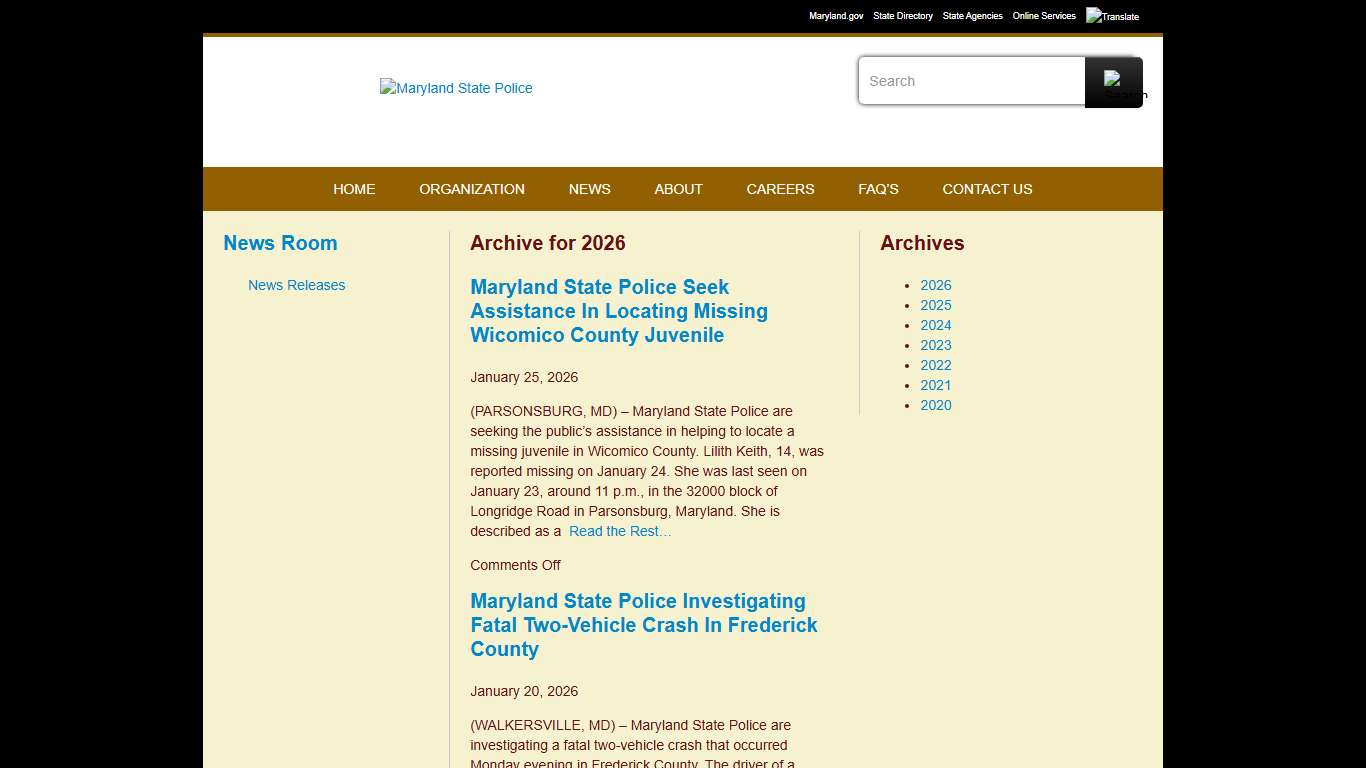Open the FAQ'S page

coord(878,189)
